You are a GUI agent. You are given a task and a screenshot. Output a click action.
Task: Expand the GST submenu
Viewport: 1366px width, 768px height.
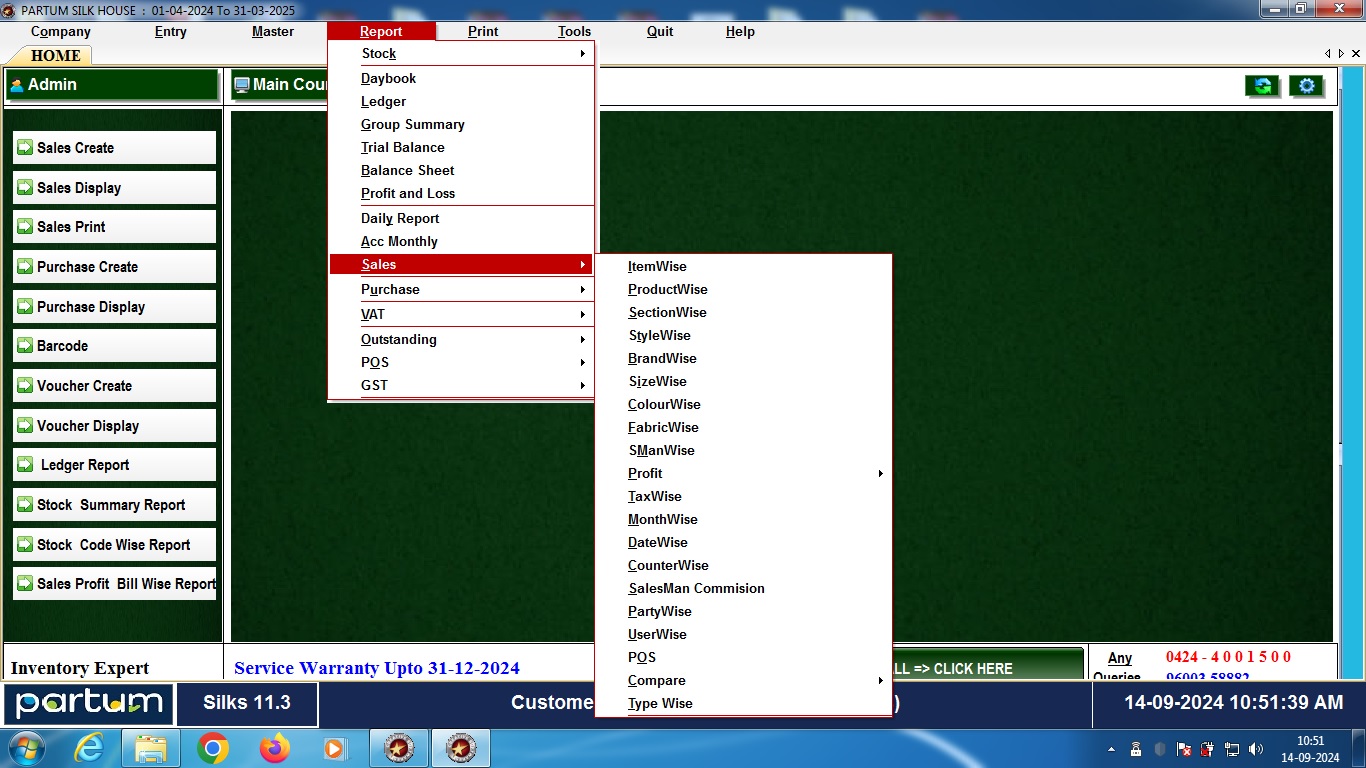(582, 385)
